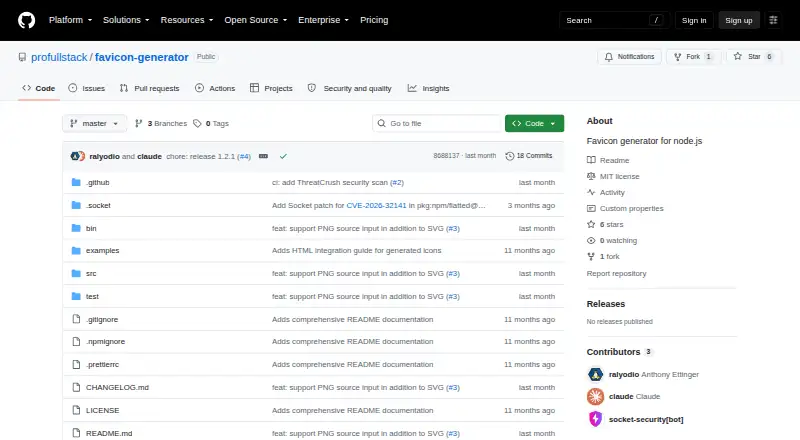Open Security and quality tab
The height and width of the screenshot is (440, 800).
[x=349, y=88]
